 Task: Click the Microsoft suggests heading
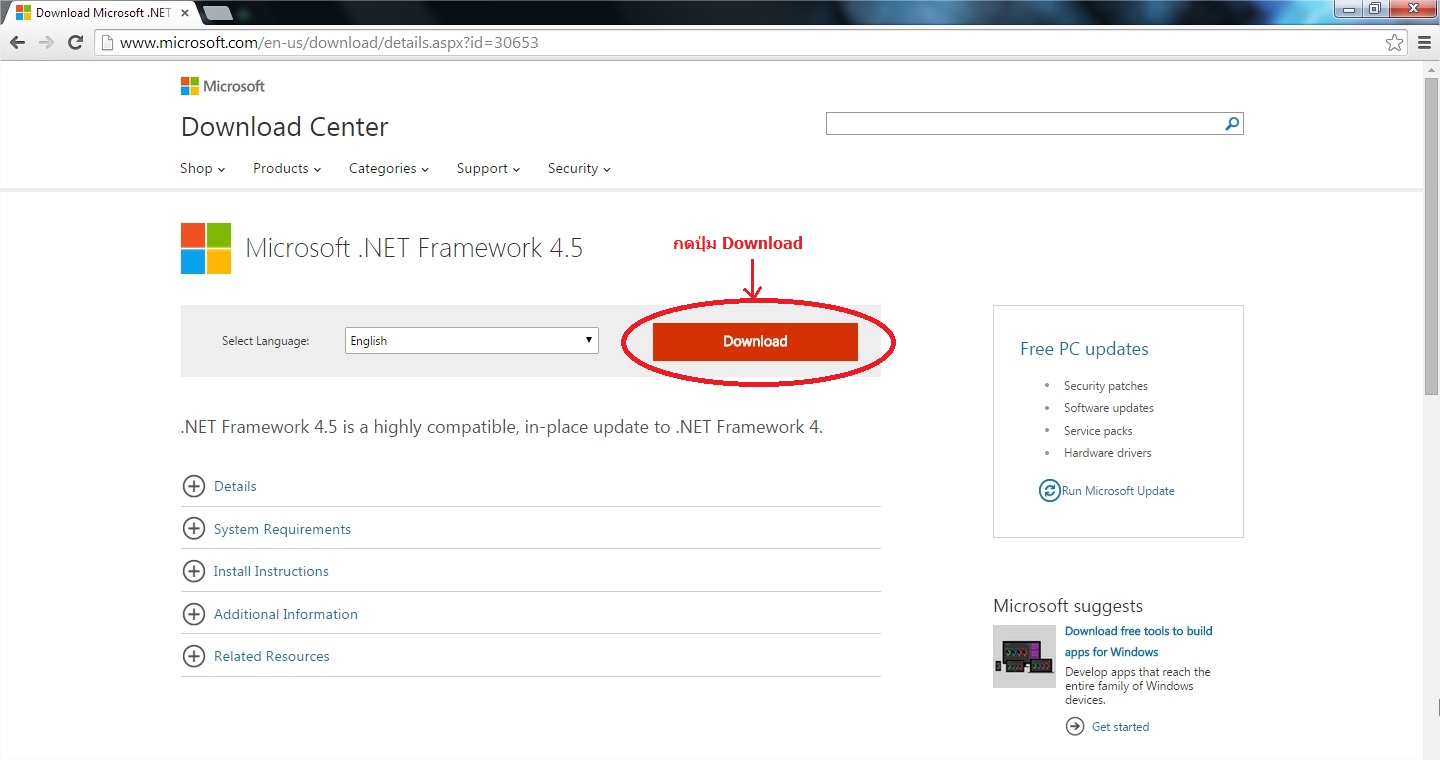click(x=1068, y=606)
